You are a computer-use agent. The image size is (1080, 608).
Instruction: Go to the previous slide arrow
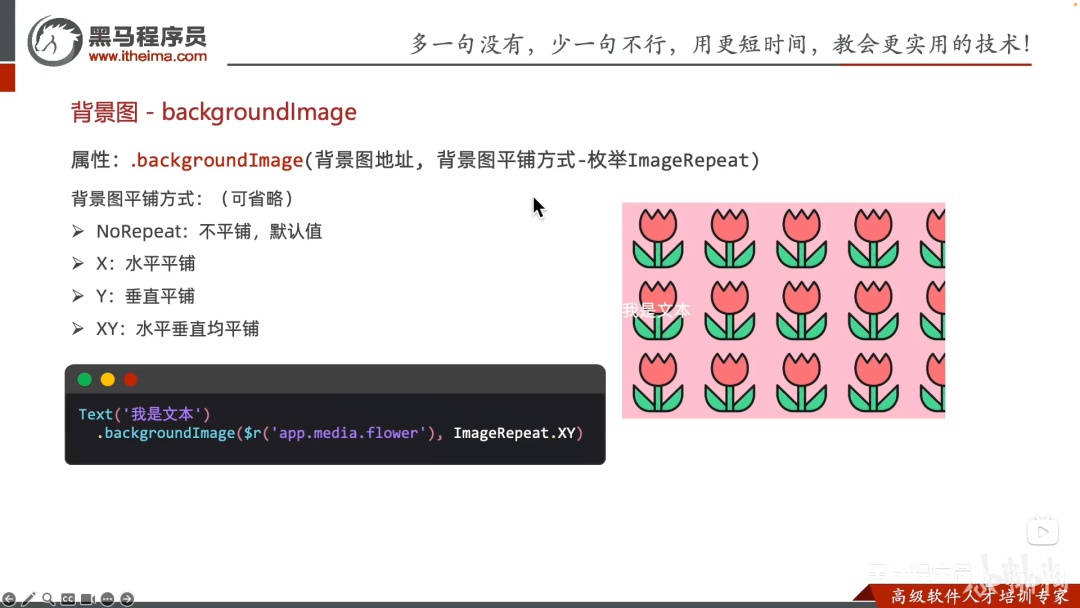tap(9, 599)
